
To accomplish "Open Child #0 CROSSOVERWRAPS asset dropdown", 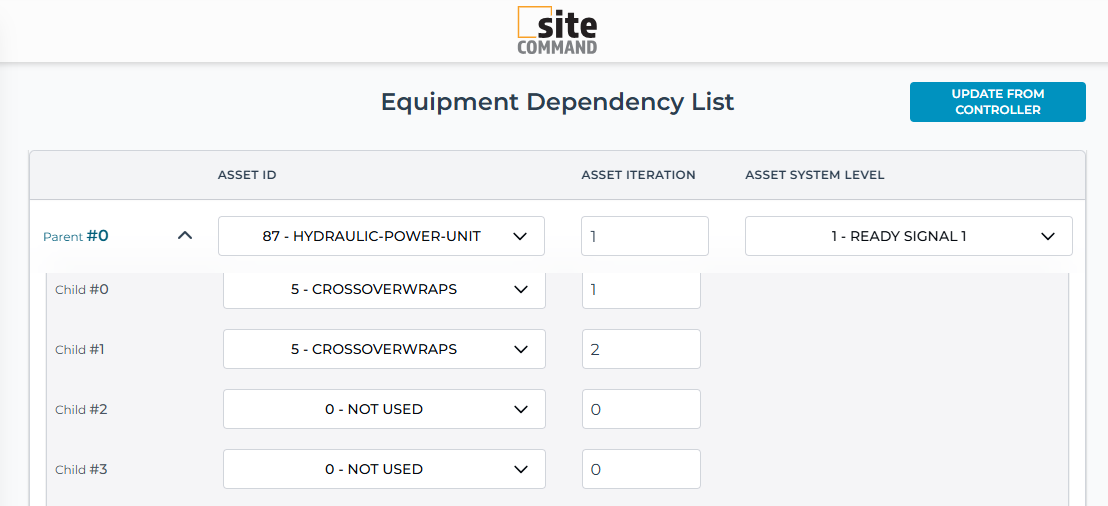I will pyautogui.click(x=384, y=289).
